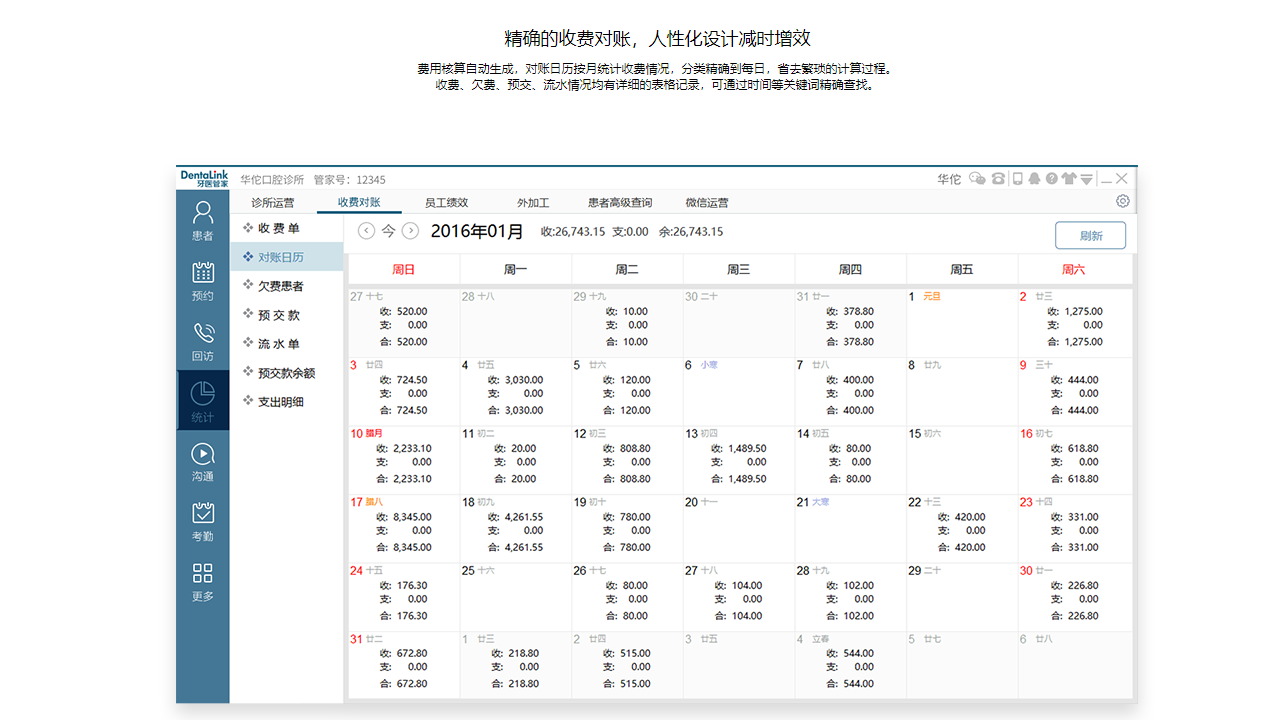Switch to the 员工绩效 tab
Screen dimensions: 1280x720
[445, 202]
